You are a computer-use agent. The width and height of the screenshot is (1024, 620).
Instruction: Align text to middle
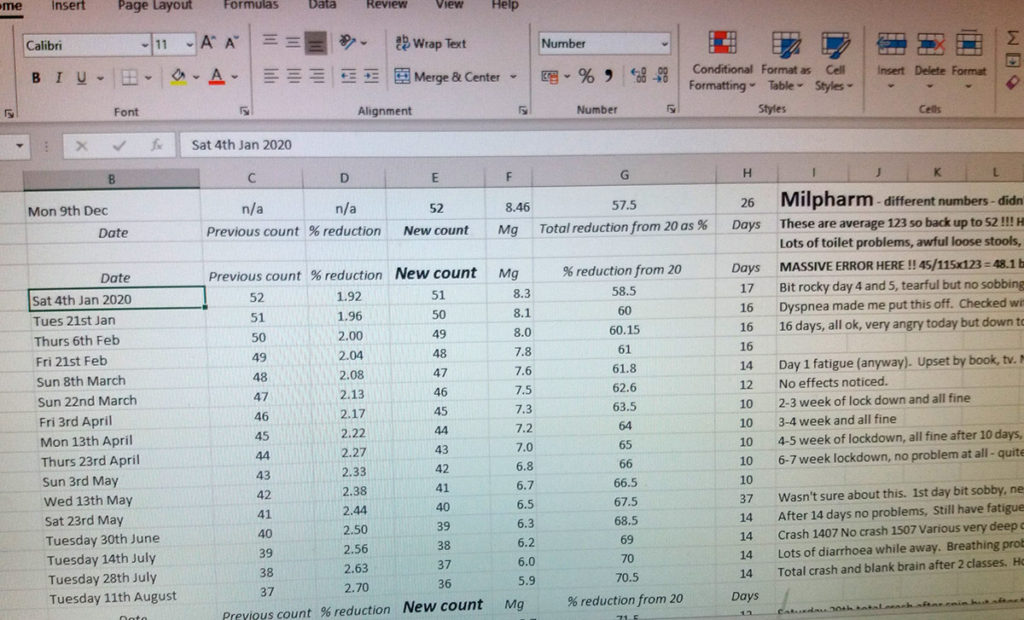click(x=293, y=42)
